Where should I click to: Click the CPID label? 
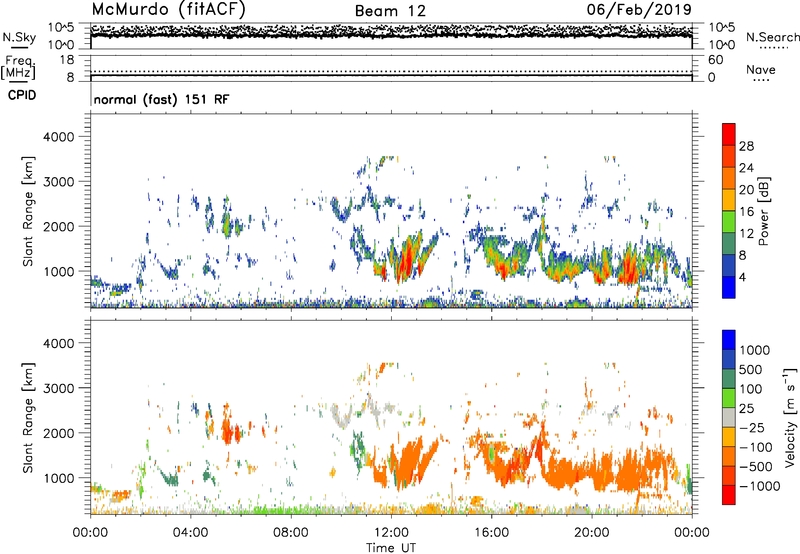(x=22, y=95)
